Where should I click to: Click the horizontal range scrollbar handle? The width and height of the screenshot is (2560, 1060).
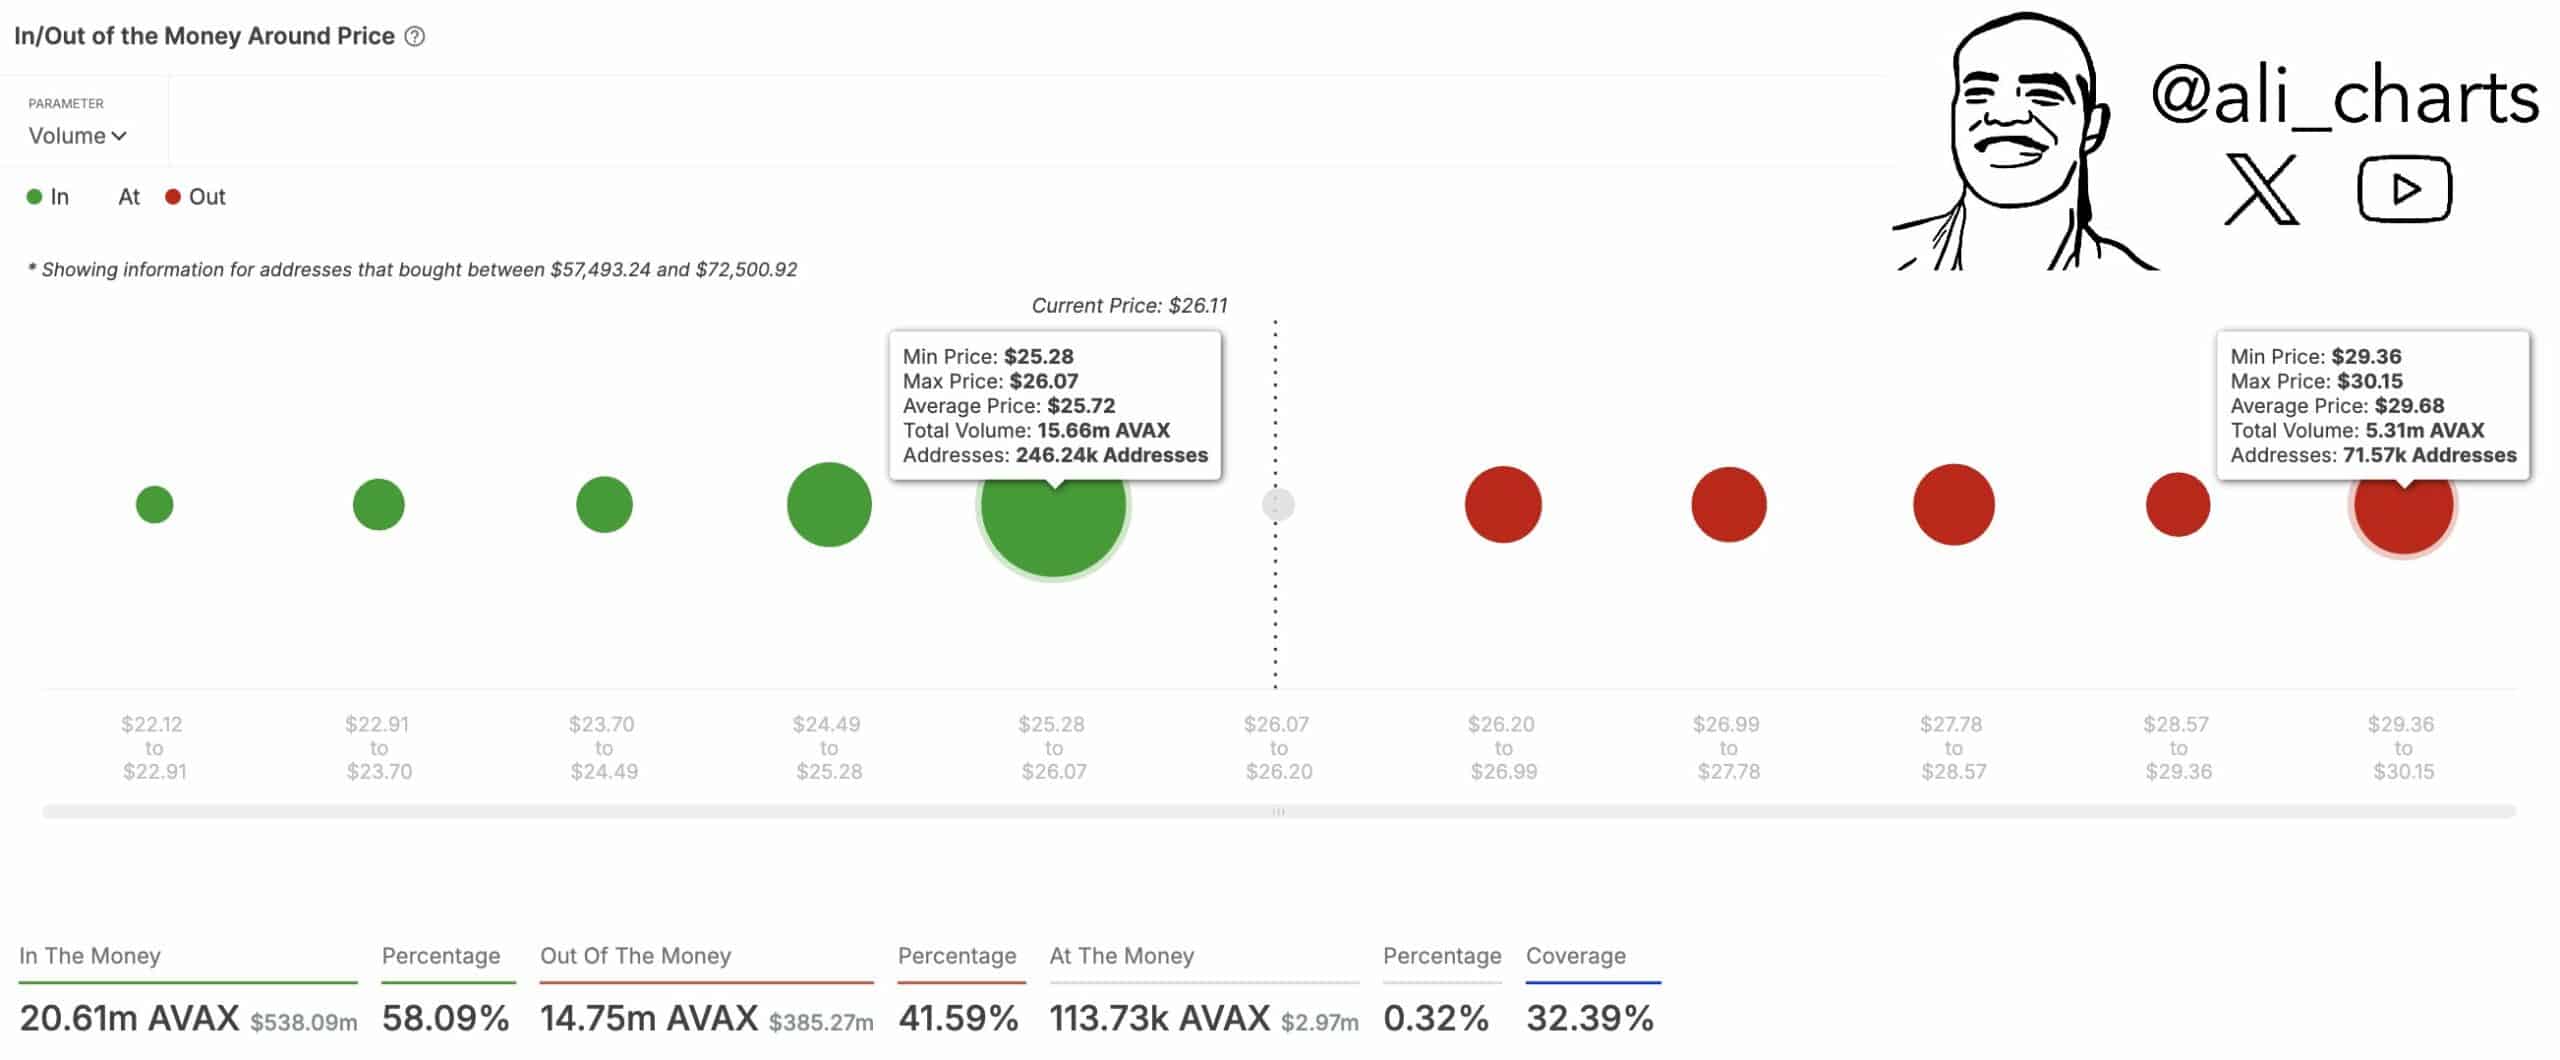pyautogui.click(x=1278, y=812)
